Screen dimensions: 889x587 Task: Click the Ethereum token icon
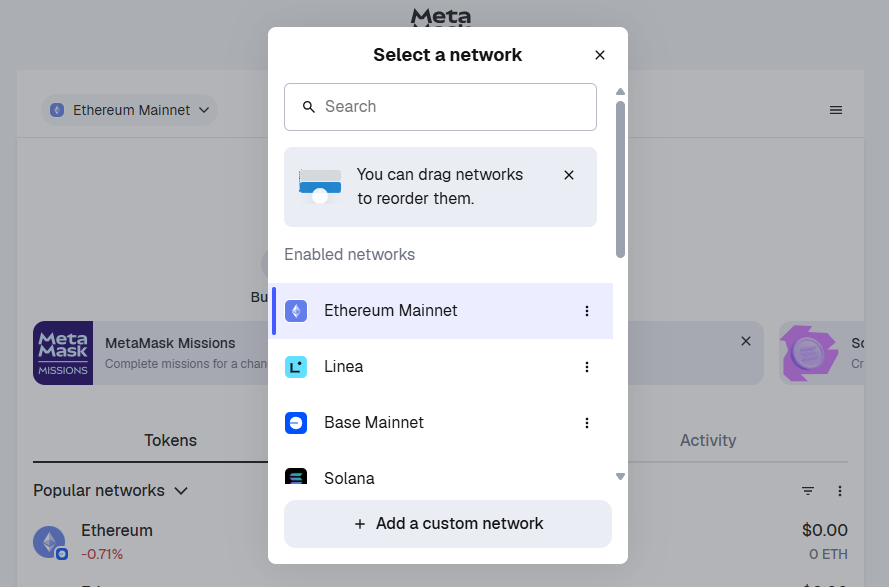click(x=50, y=541)
